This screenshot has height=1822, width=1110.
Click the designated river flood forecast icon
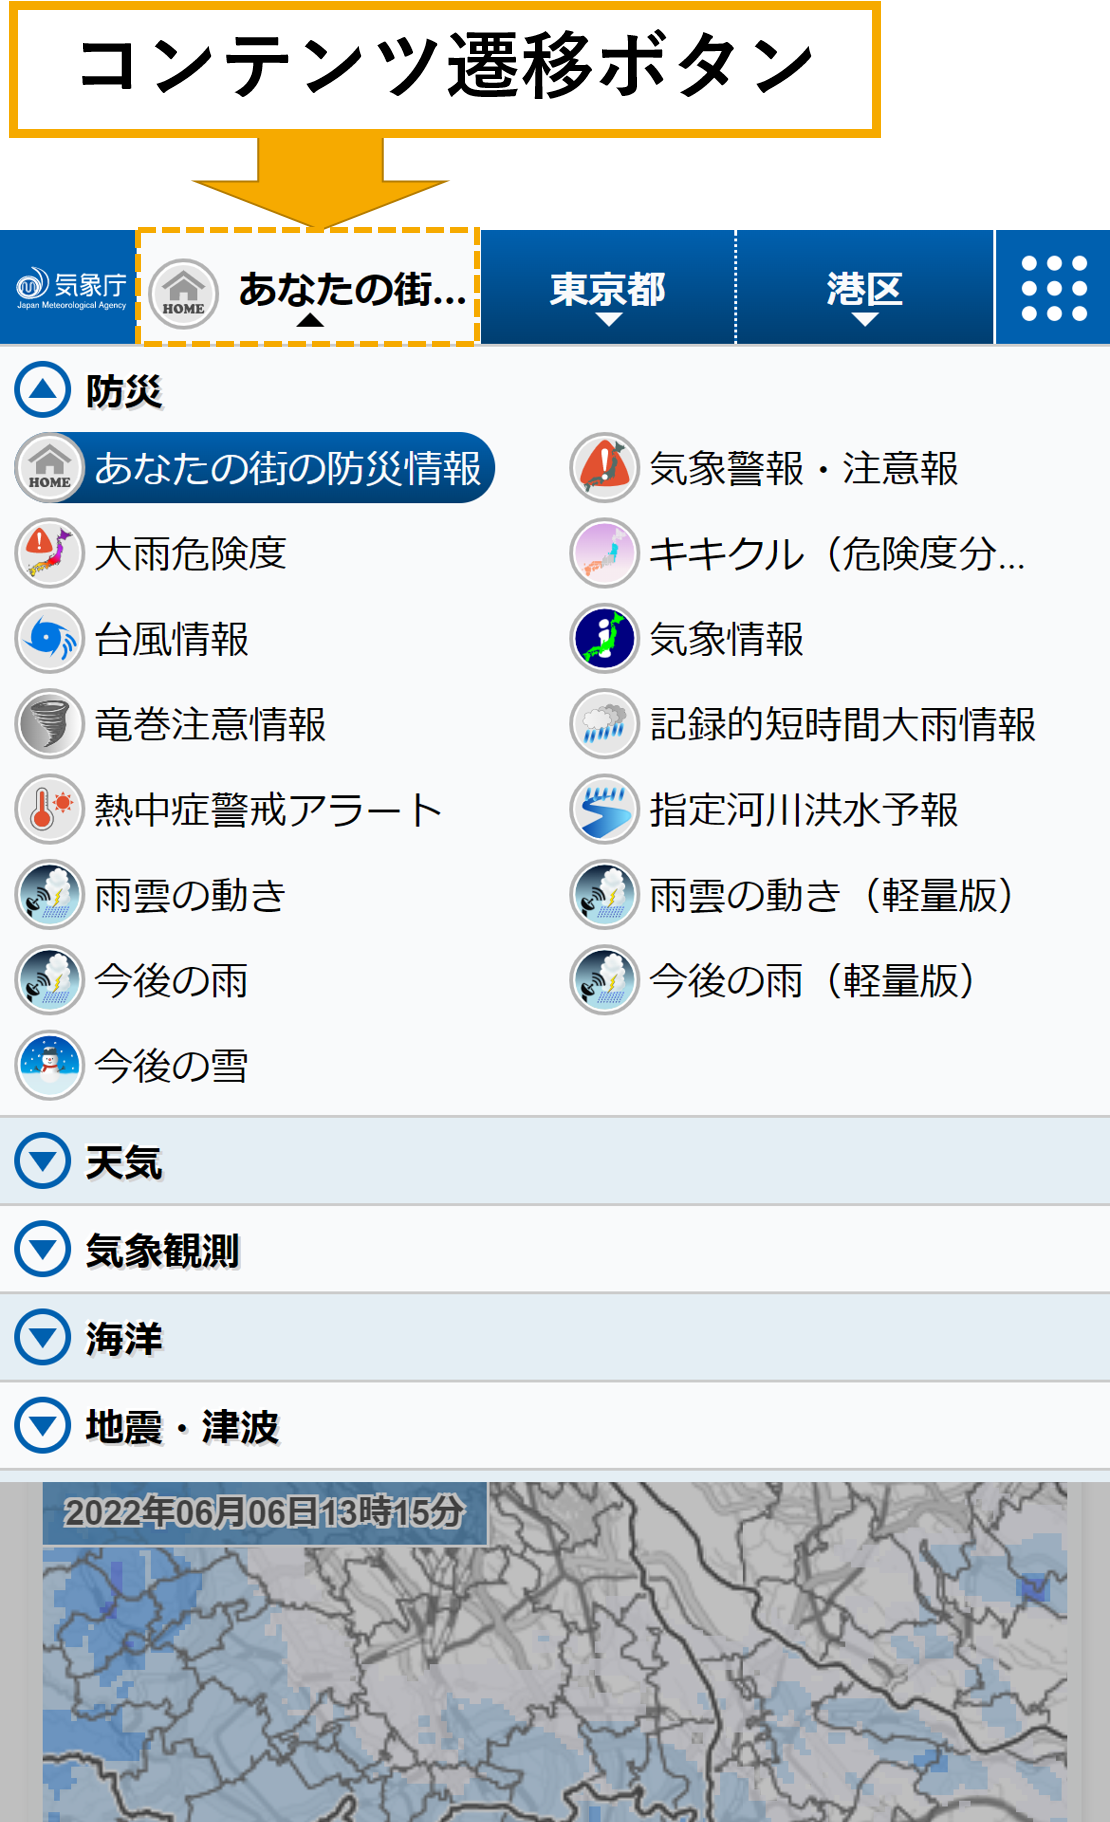point(604,809)
